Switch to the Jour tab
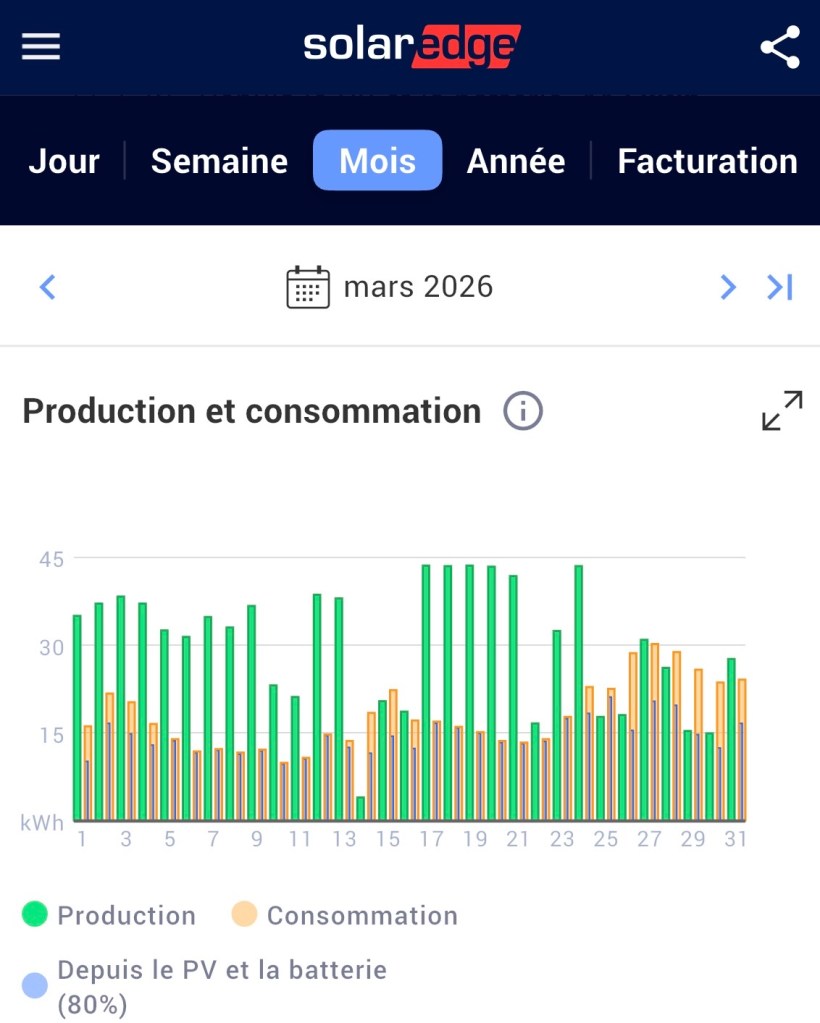The image size is (820, 1023). (64, 161)
